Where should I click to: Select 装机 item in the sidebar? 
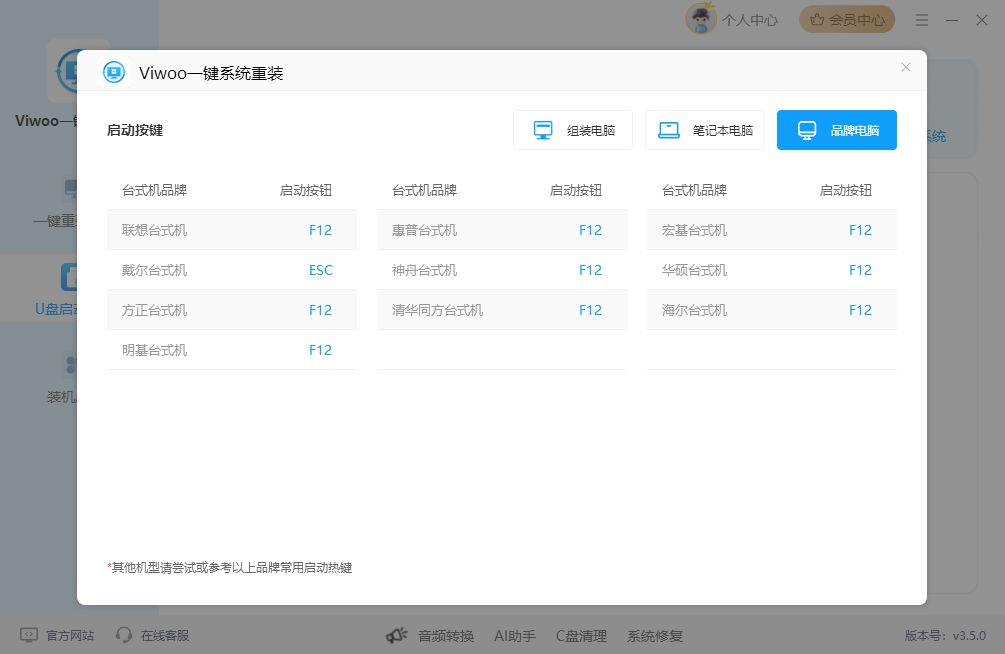pos(62,397)
